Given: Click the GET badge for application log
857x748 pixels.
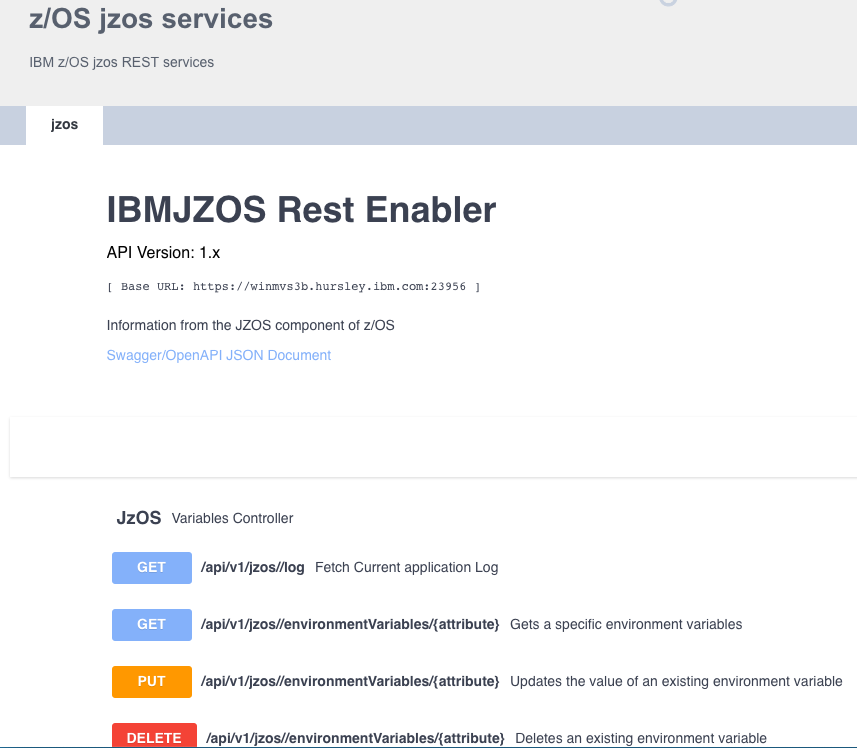Looking at the screenshot, I should (x=152, y=568).
